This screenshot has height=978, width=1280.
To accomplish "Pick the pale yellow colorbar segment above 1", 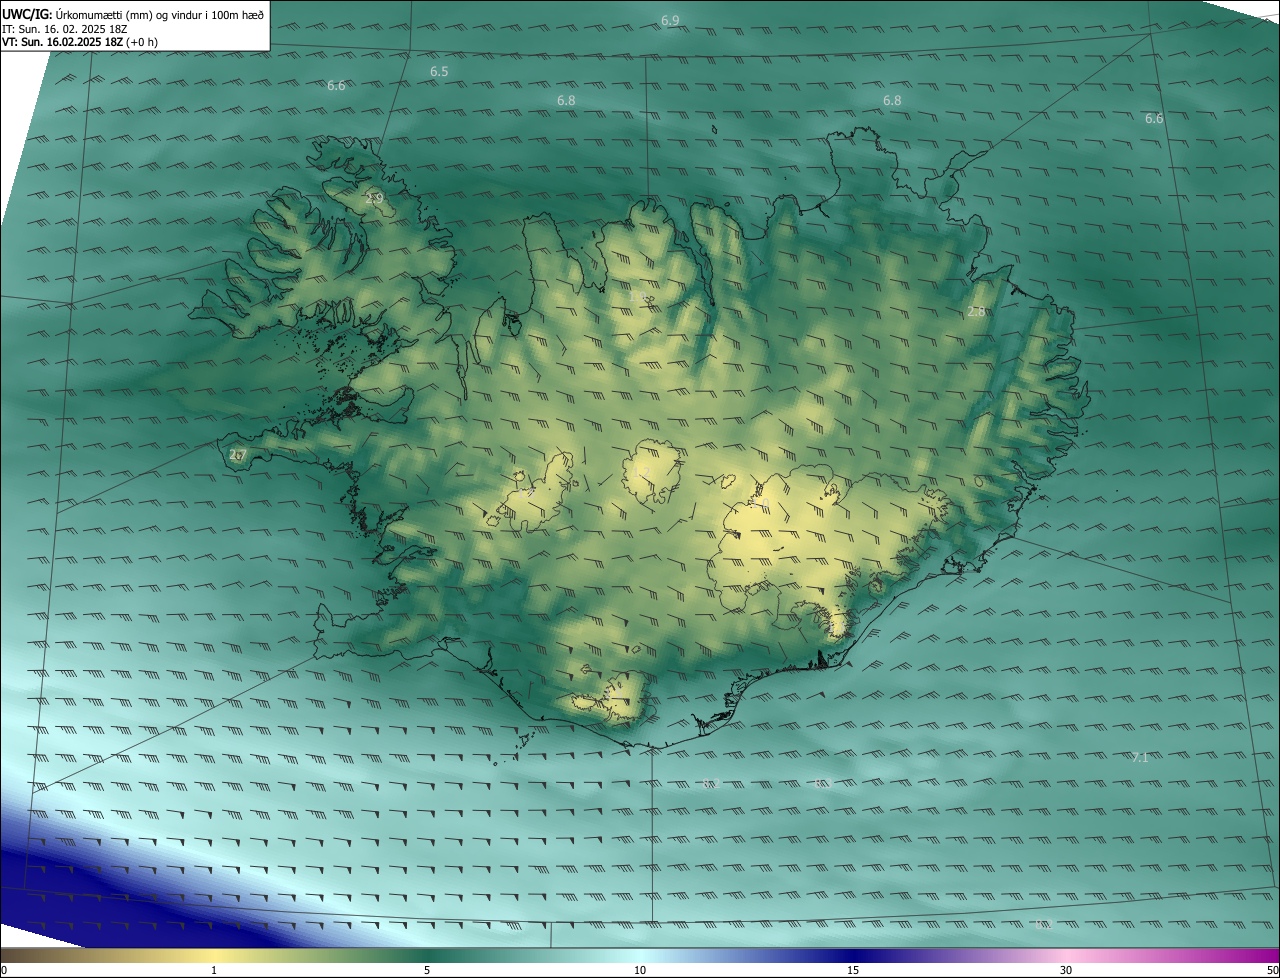I will point(214,955).
